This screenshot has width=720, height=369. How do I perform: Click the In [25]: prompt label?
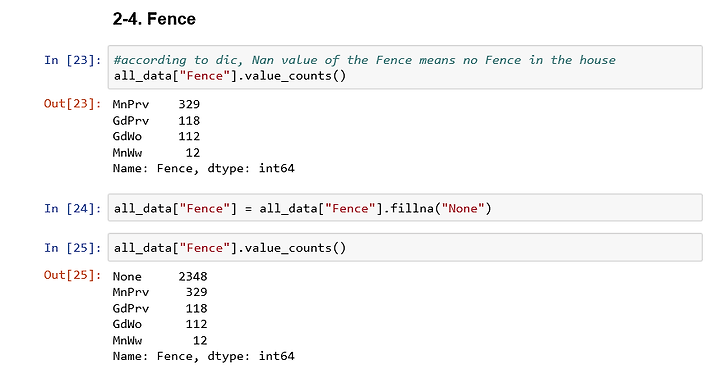click(x=73, y=248)
